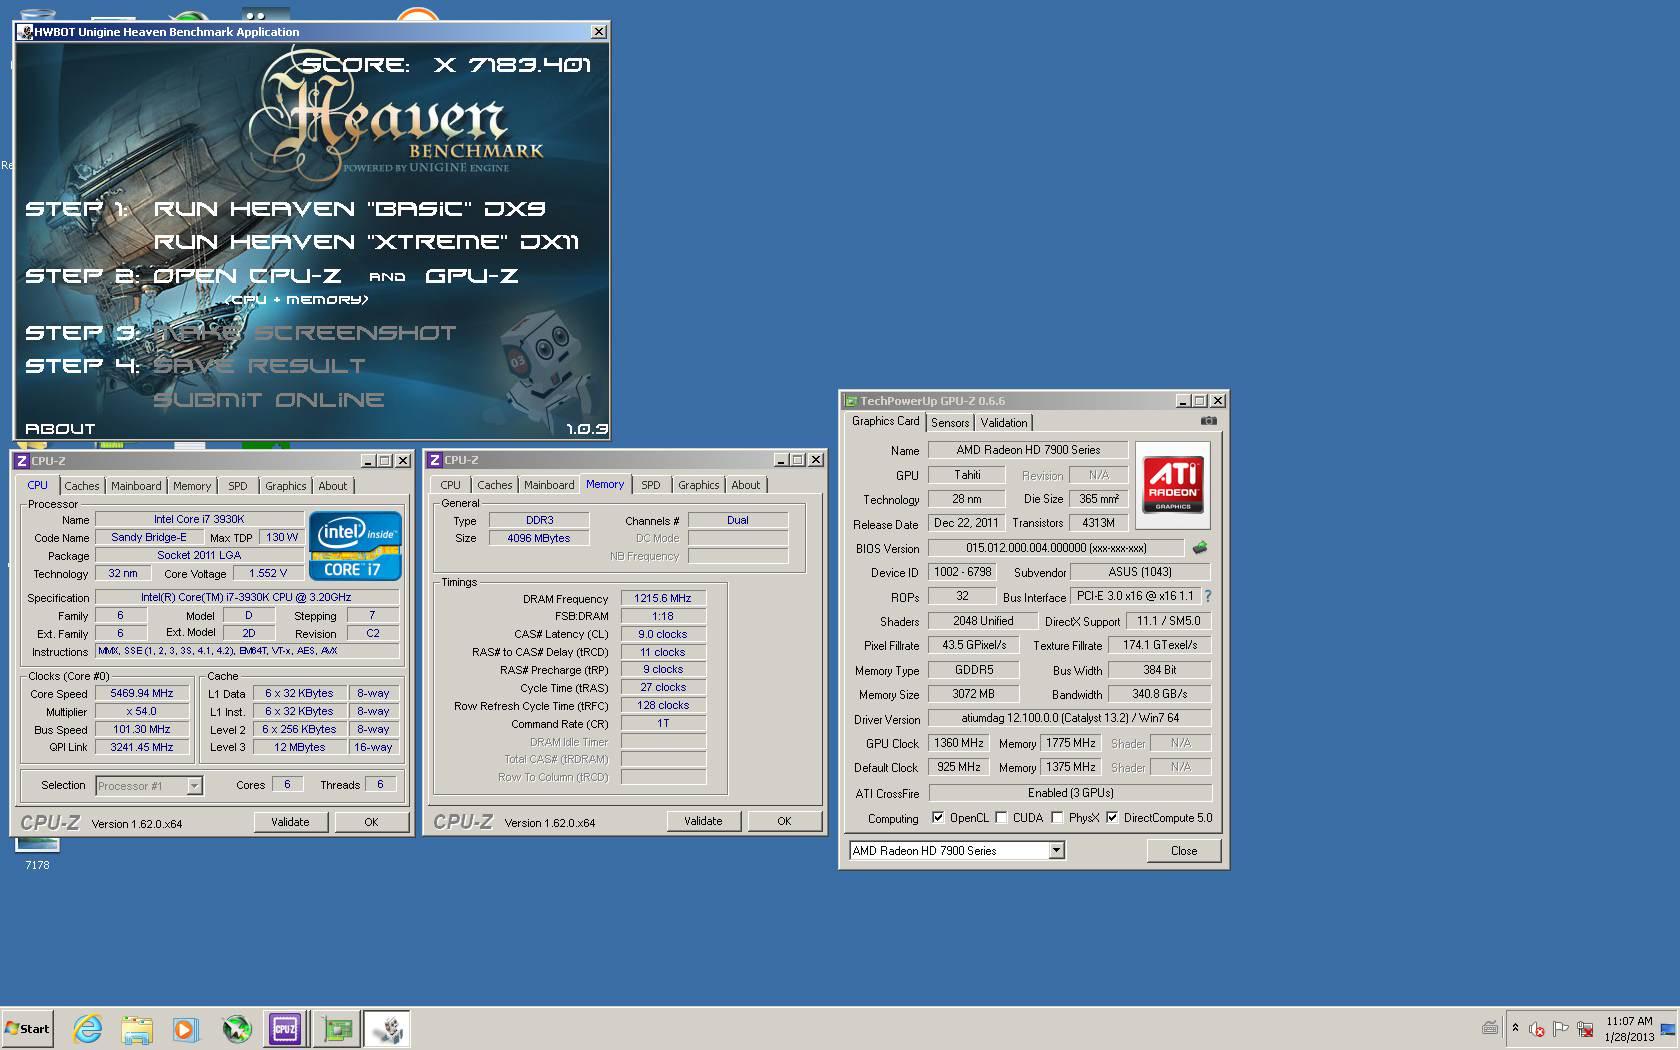
Task: Click Save Result in Heaven window
Action: [259, 366]
